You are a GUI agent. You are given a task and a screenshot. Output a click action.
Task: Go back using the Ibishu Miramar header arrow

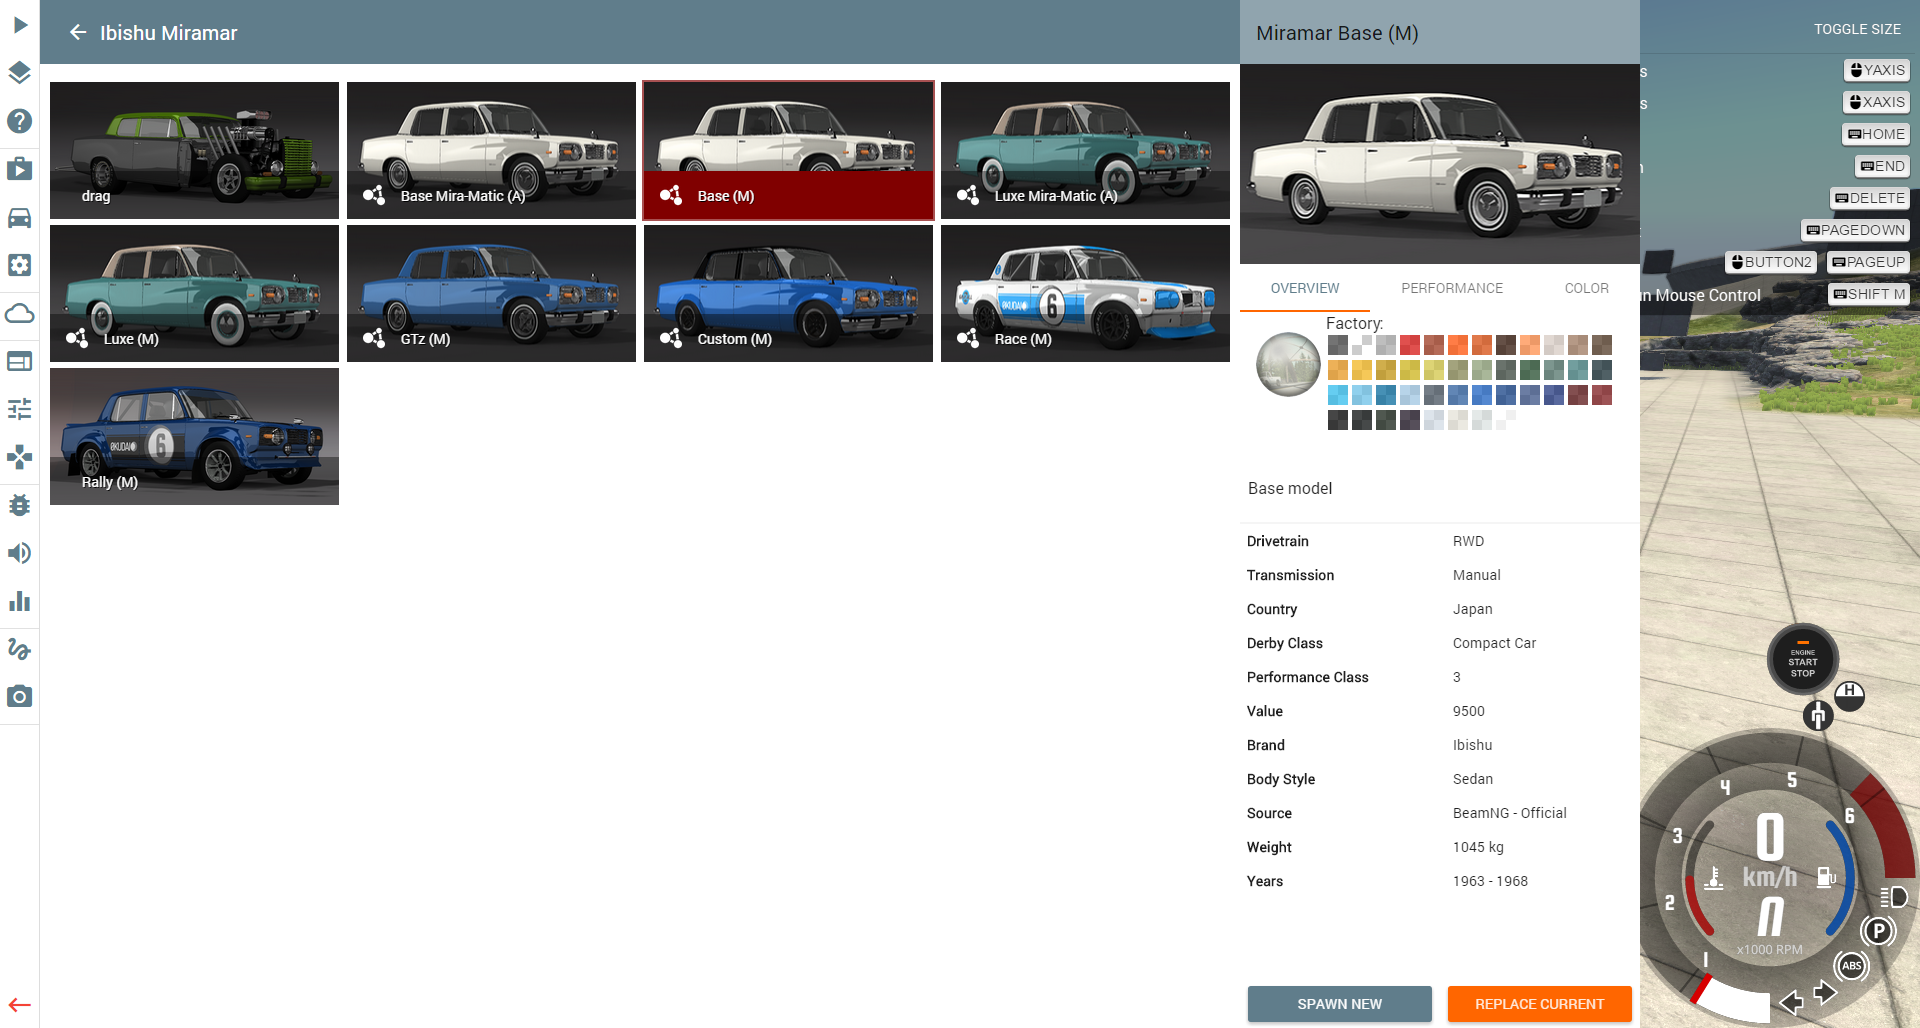click(78, 33)
